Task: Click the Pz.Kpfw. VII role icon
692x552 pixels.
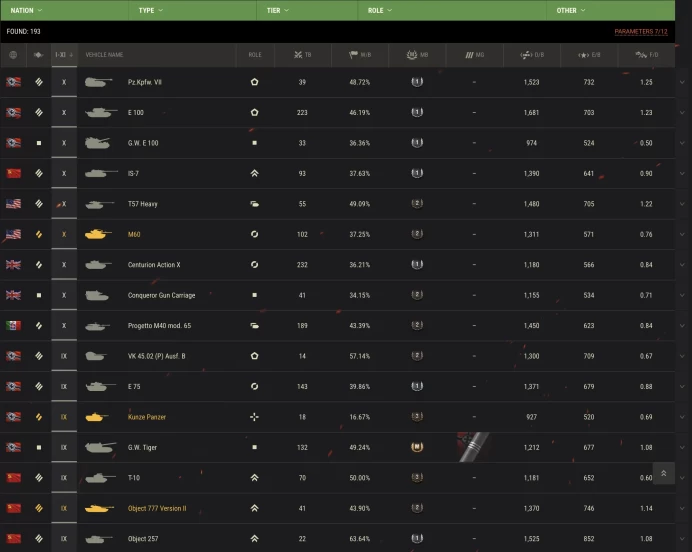Action: tap(255, 82)
